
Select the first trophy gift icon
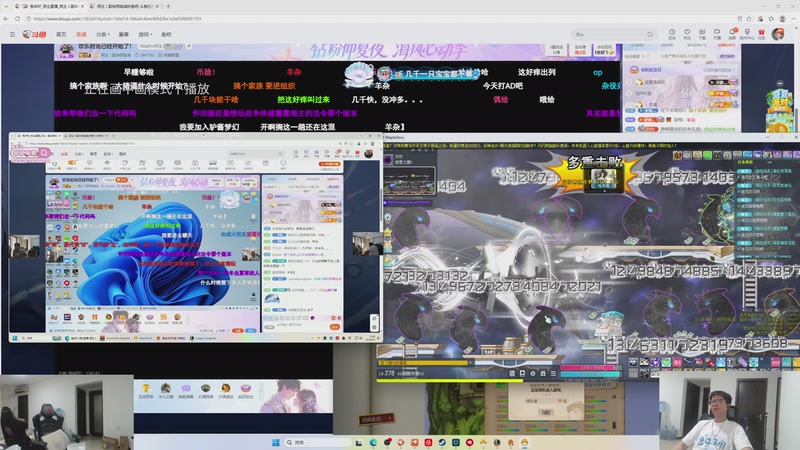point(146,390)
